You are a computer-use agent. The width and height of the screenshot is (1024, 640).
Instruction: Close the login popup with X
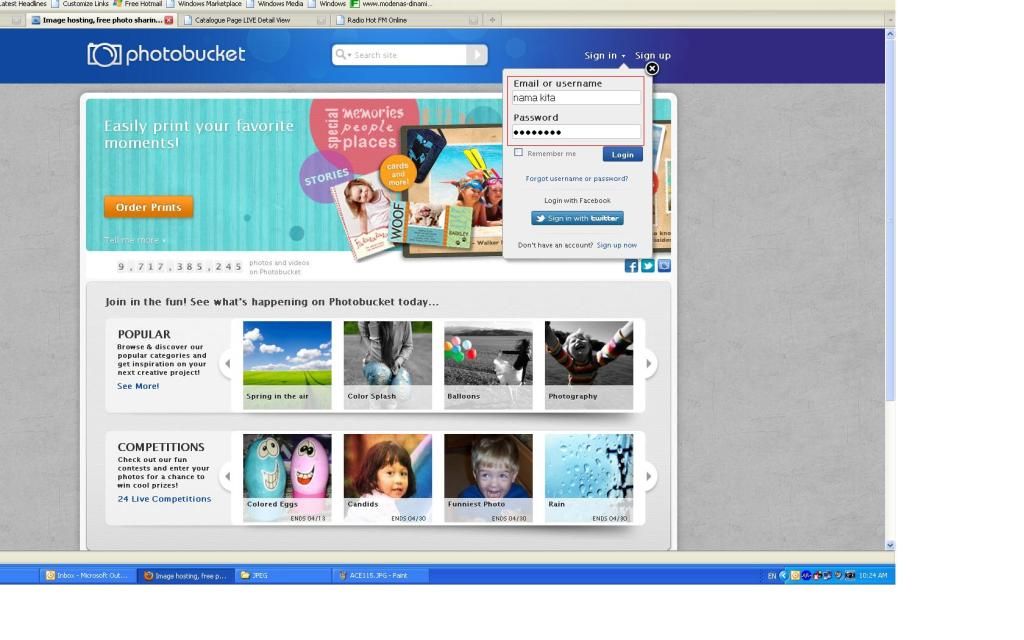652,69
